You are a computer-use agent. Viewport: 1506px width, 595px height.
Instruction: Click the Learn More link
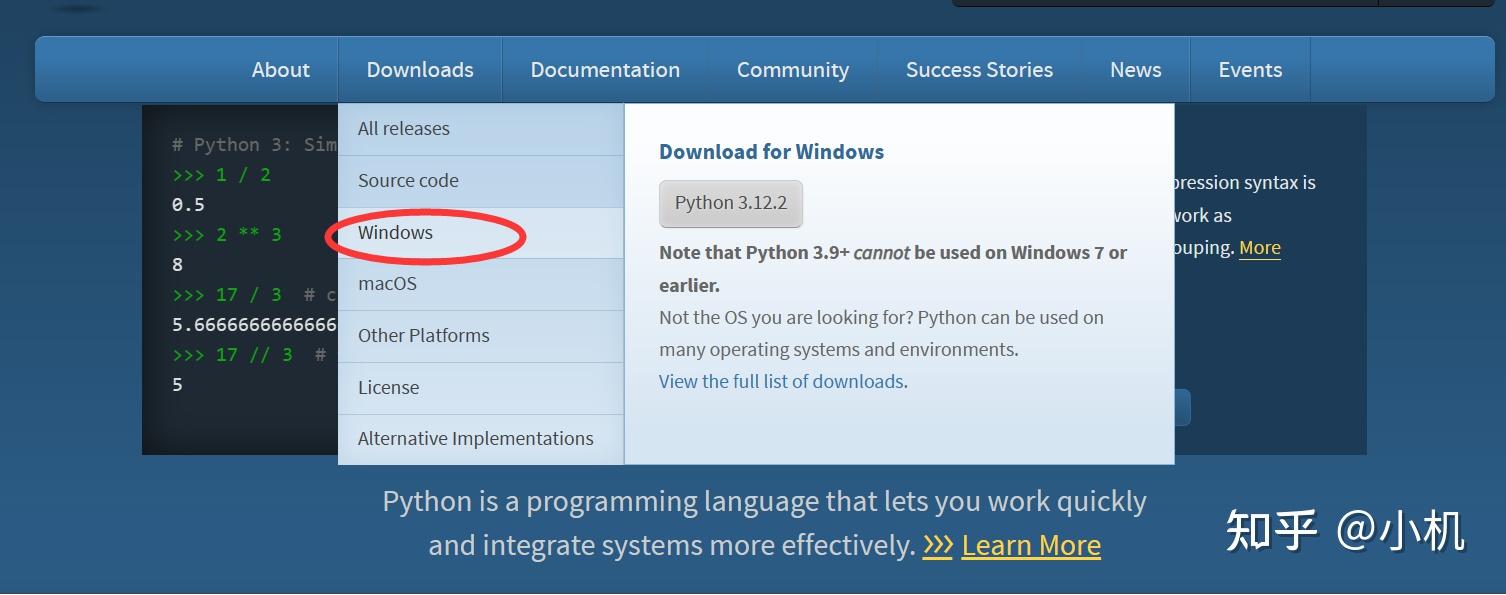(1031, 546)
